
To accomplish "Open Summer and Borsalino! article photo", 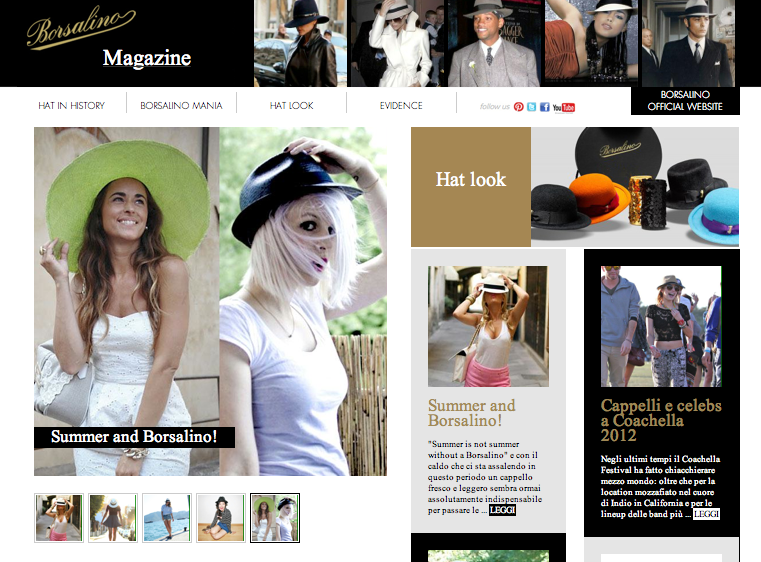I will [488, 326].
